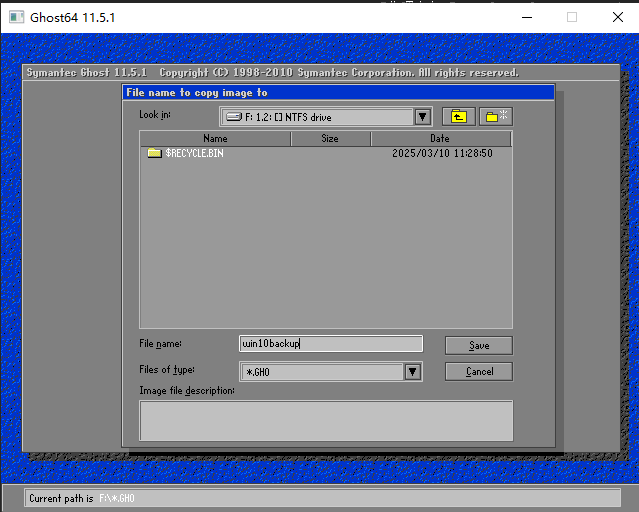The width and height of the screenshot is (639, 512).
Task: Click the date 2025/03/10 11:28:50
Action: tap(442, 153)
